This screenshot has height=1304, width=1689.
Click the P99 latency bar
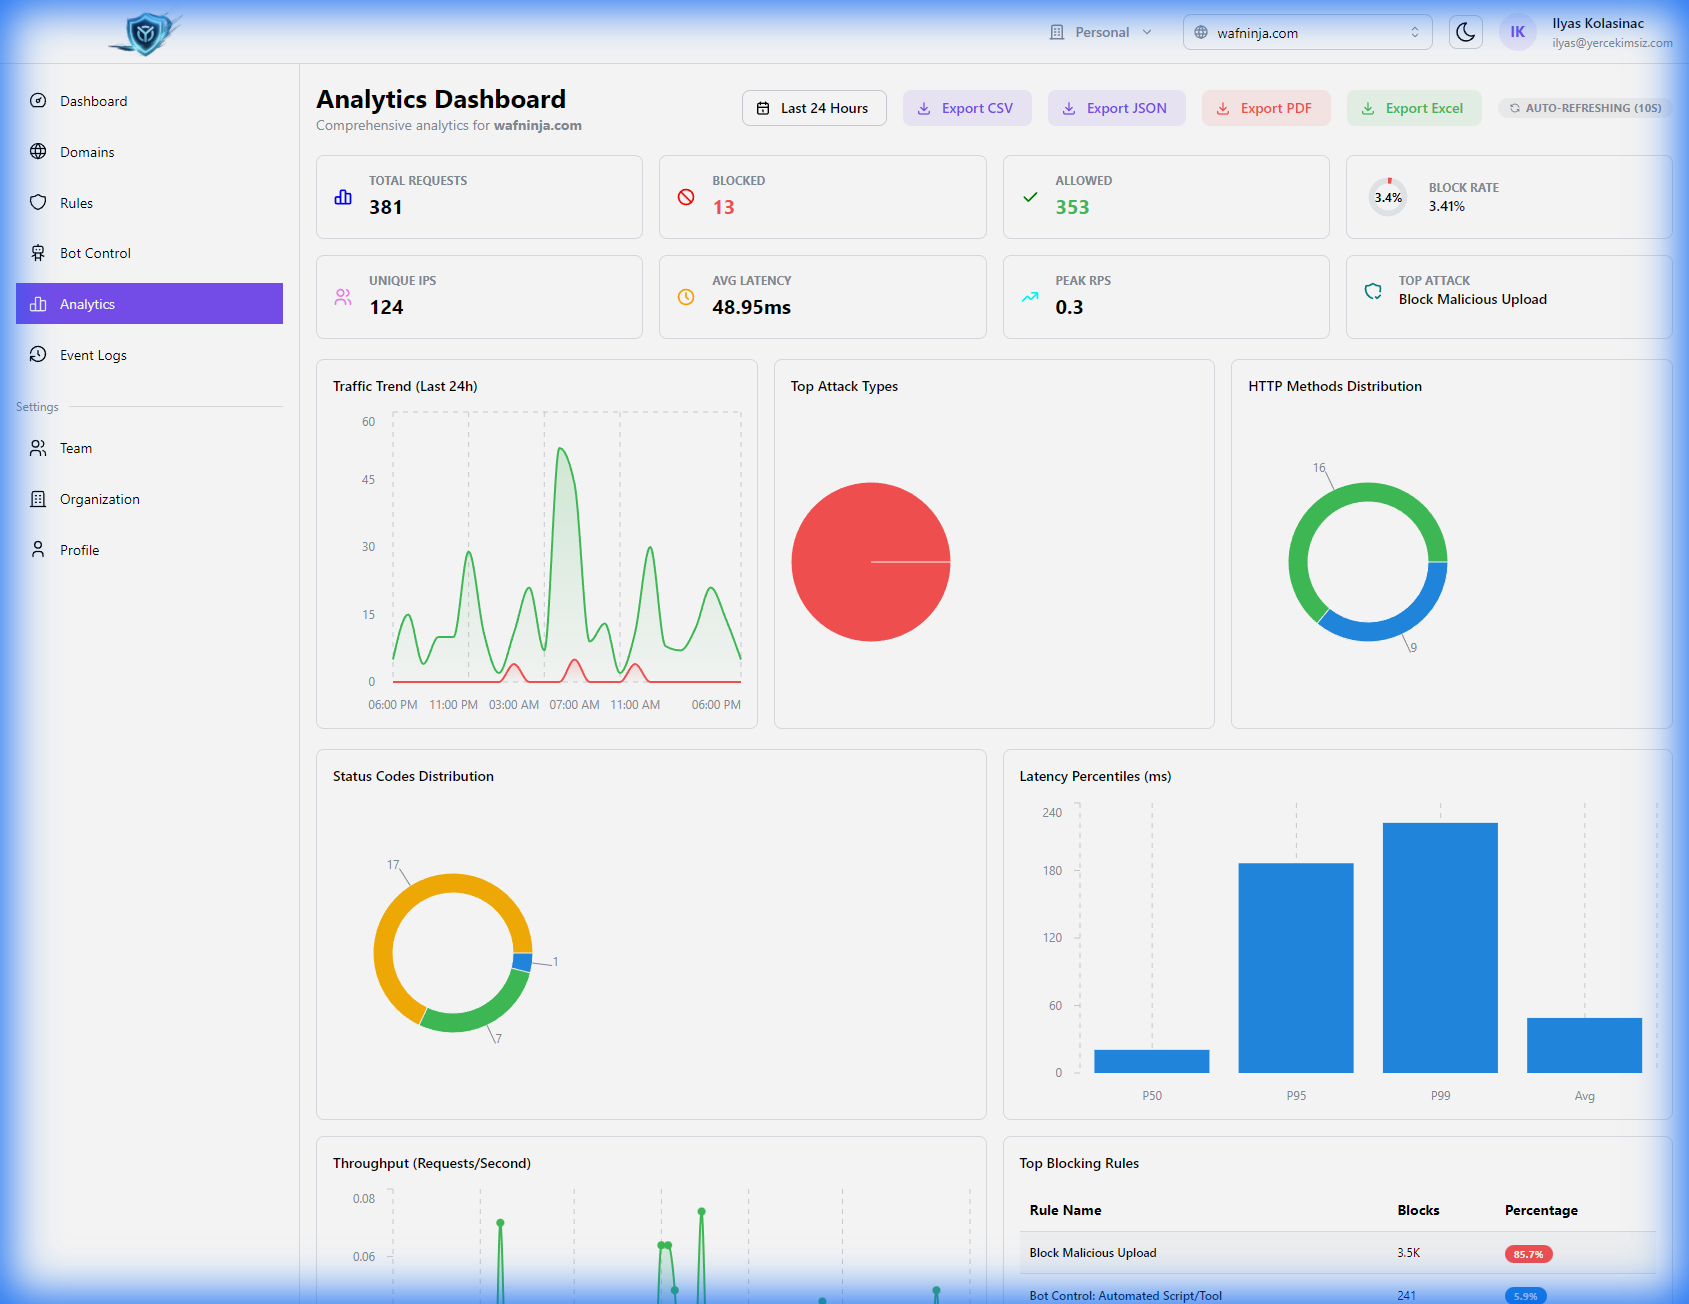1440,948
